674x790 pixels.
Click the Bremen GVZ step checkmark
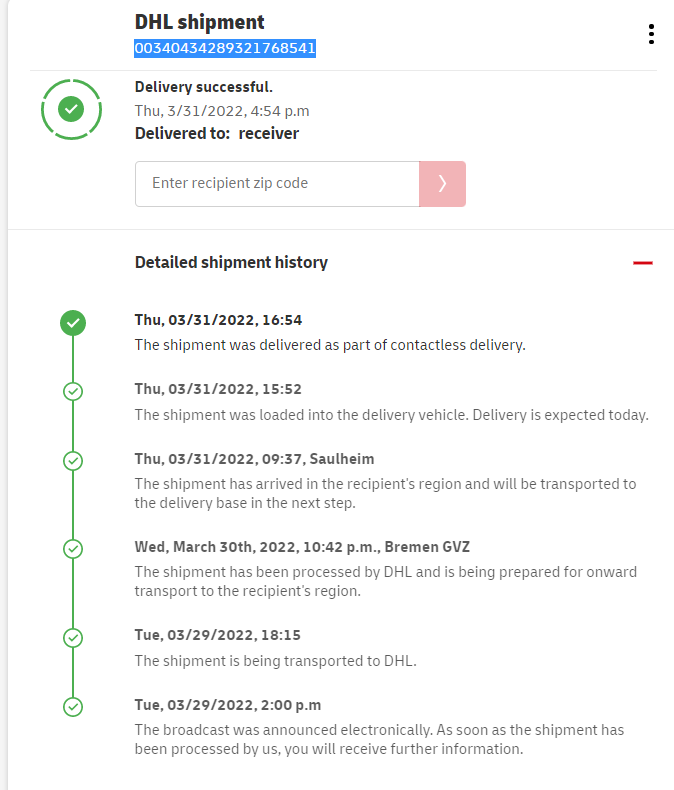73,549
